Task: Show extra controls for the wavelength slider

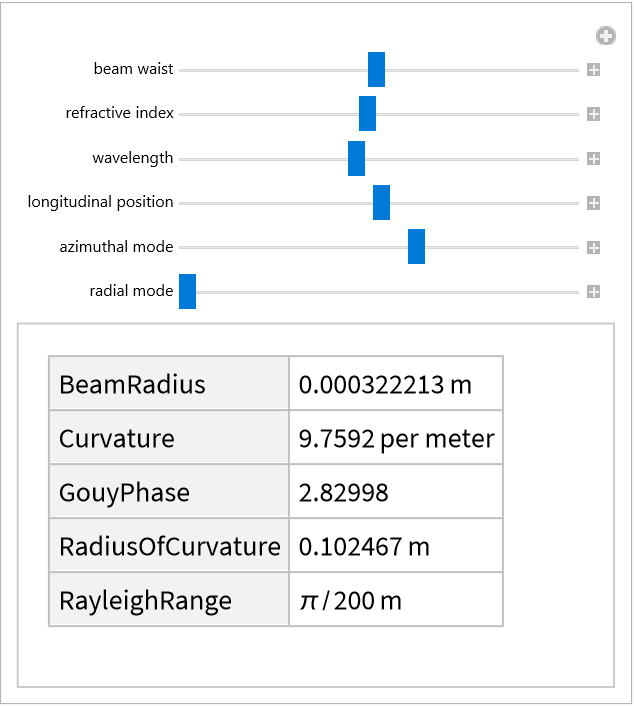Action: 593,159
